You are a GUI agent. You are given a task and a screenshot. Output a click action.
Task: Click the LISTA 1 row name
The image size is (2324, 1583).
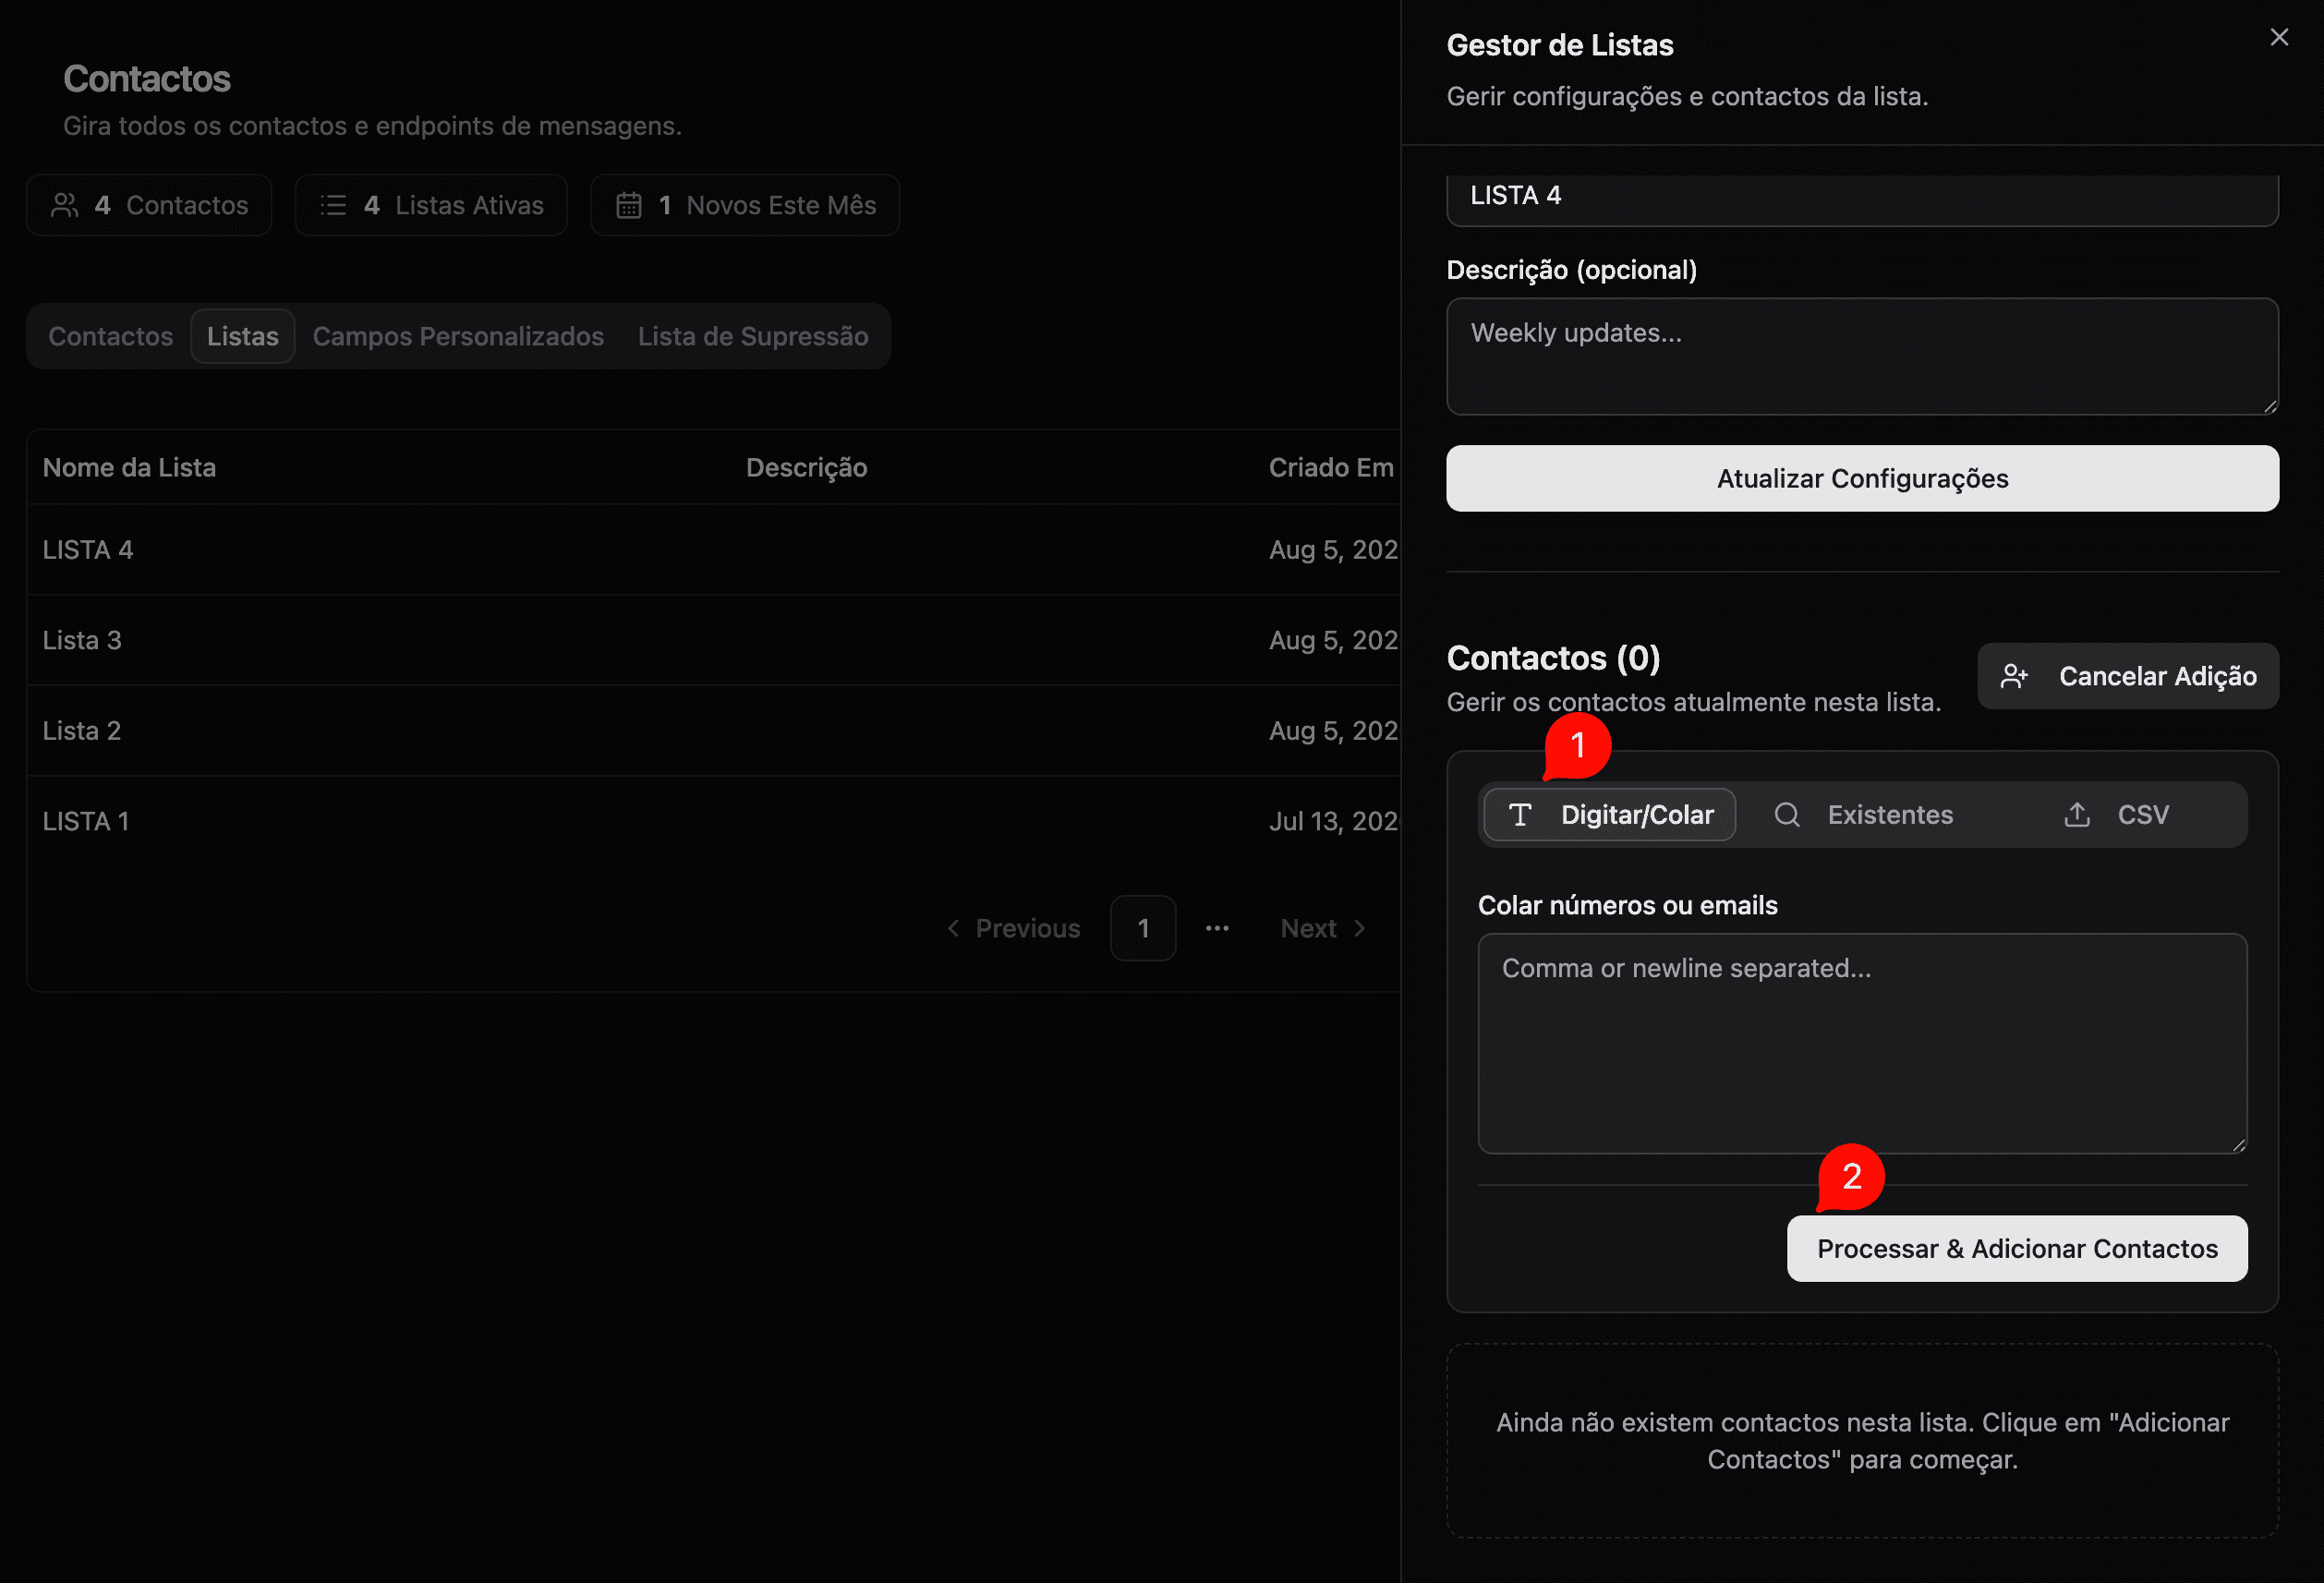click(x=86, y=822)
